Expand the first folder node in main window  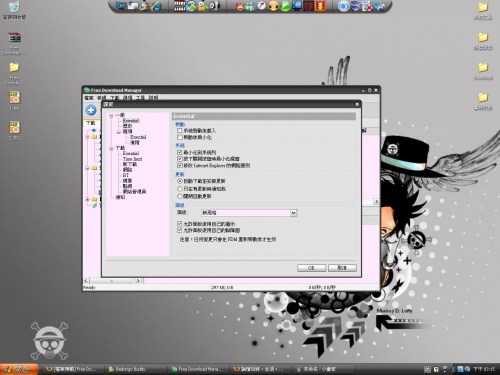[x=87, y=137]
